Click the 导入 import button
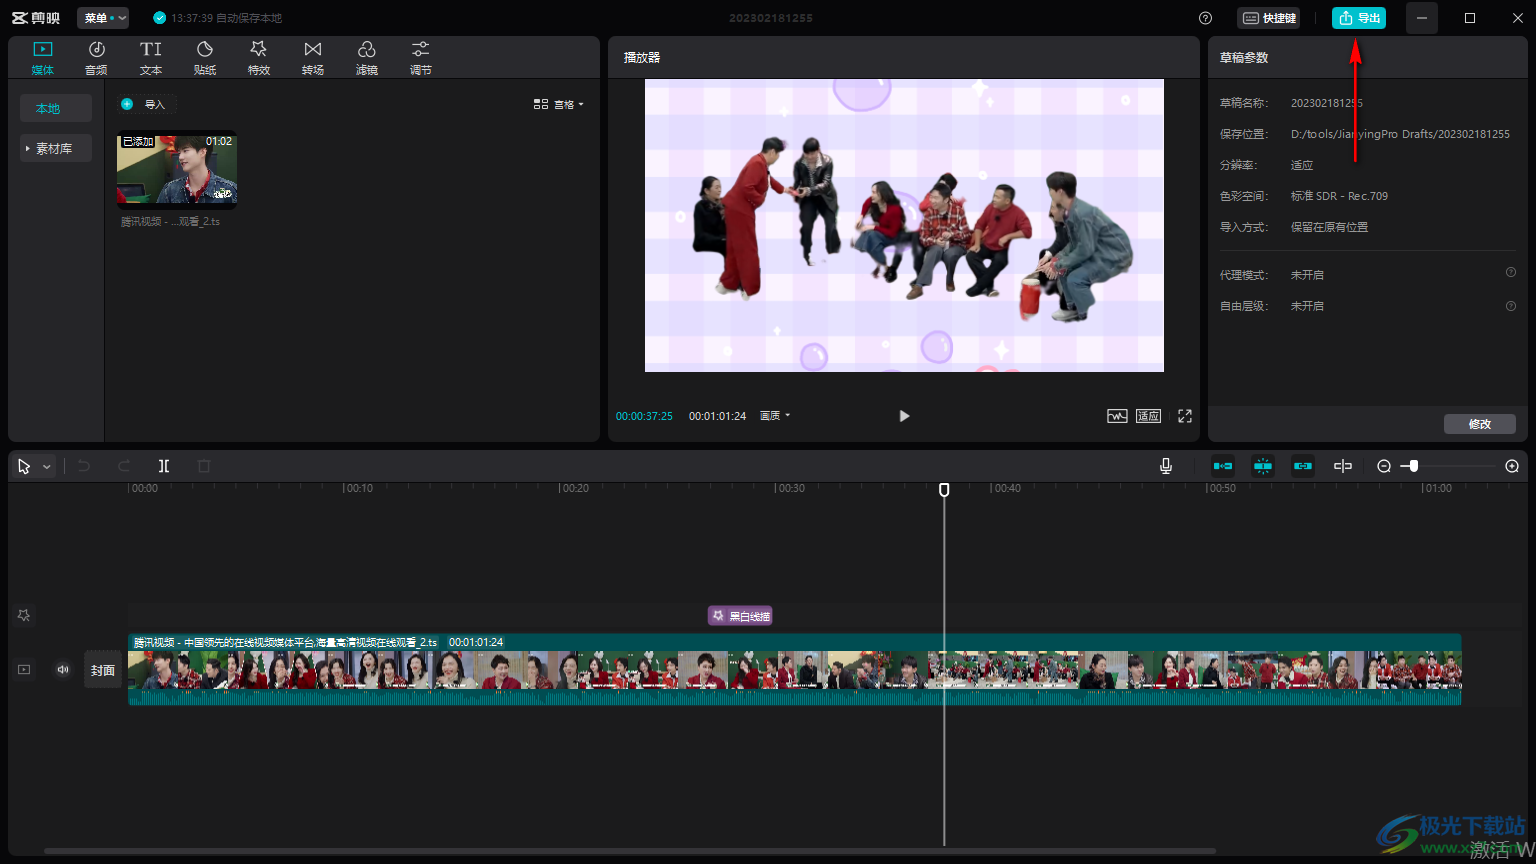 pos(146,104)
